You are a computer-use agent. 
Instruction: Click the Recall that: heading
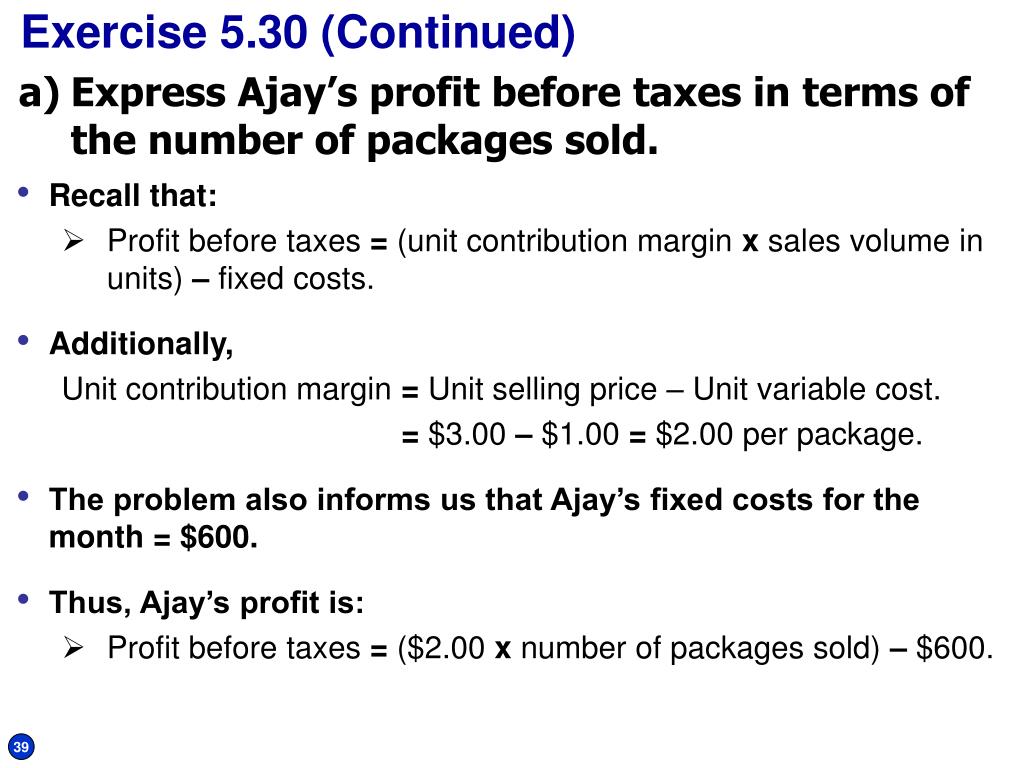tap(133, 195)
